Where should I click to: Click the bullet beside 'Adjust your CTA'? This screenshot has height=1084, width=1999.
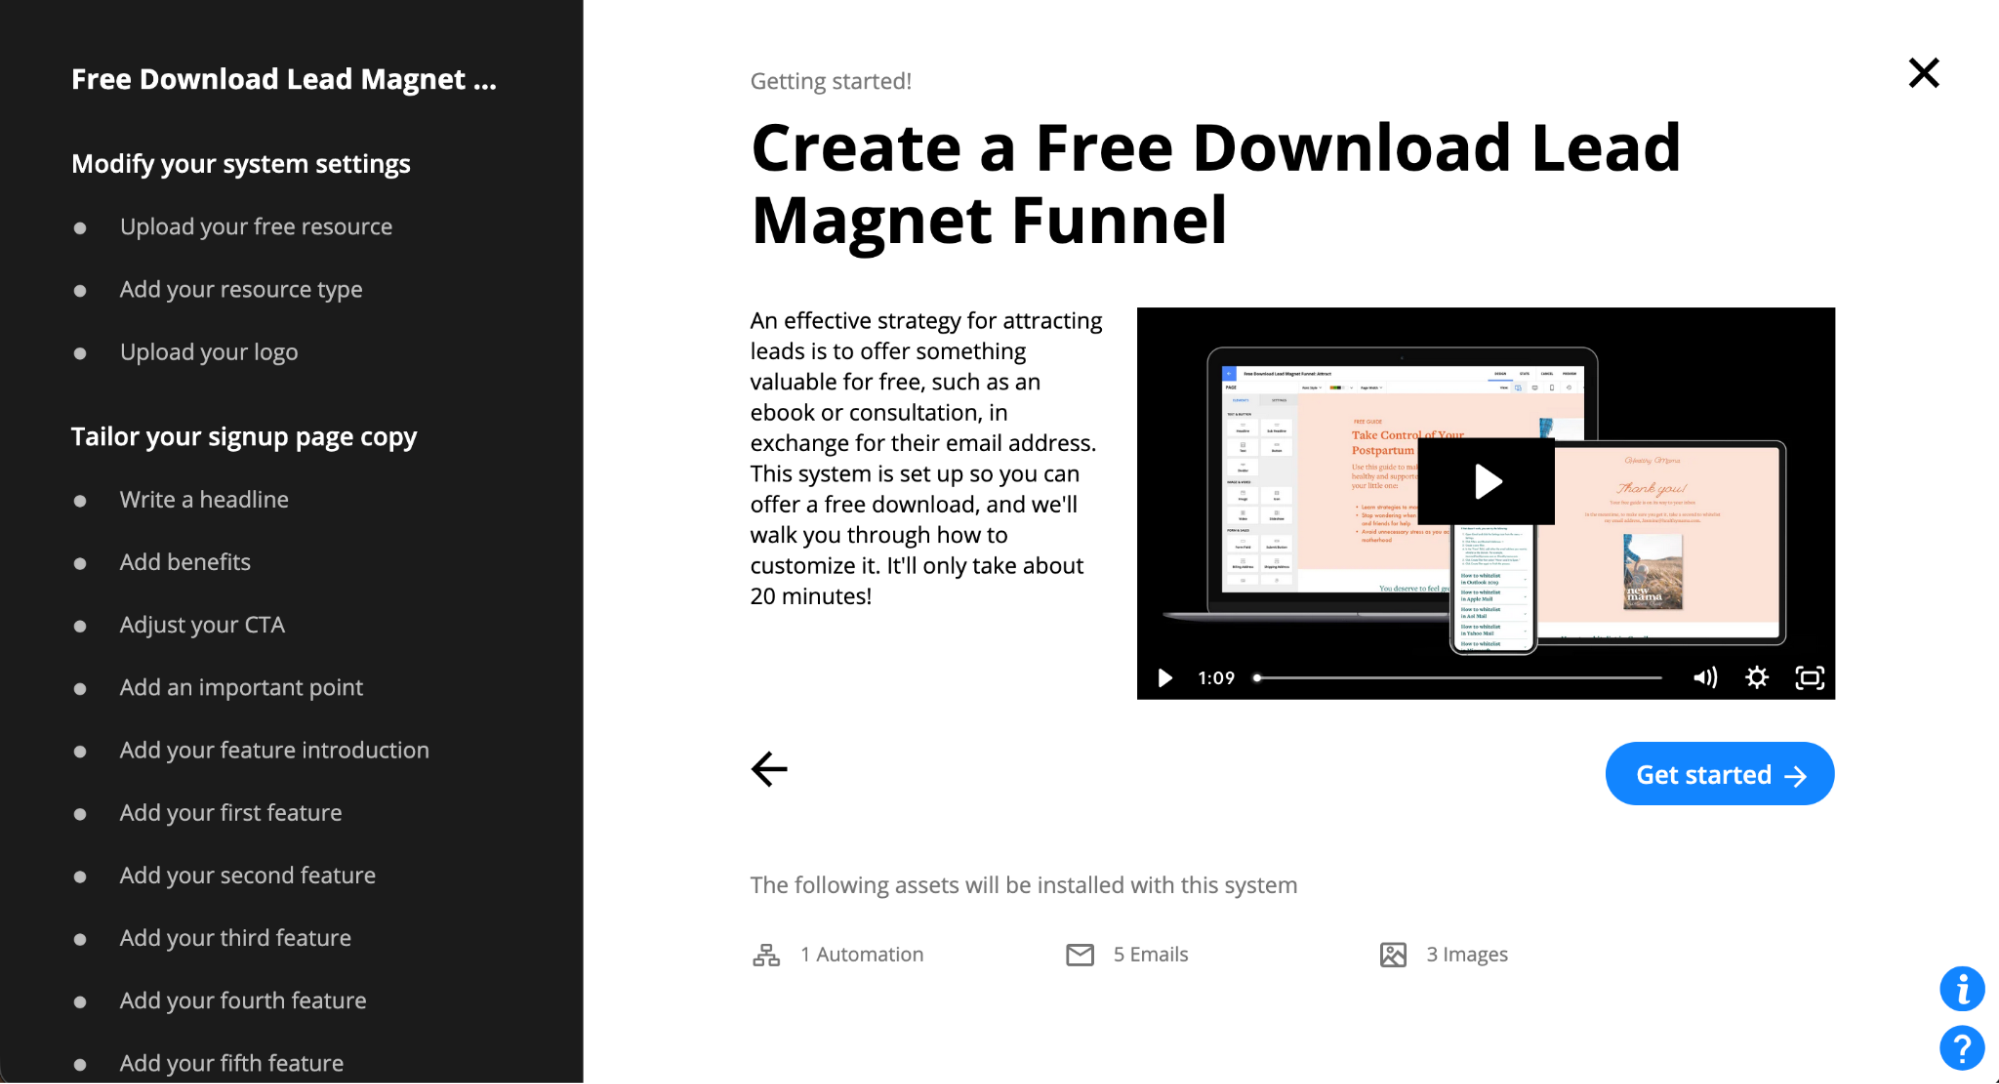[80, 627]
